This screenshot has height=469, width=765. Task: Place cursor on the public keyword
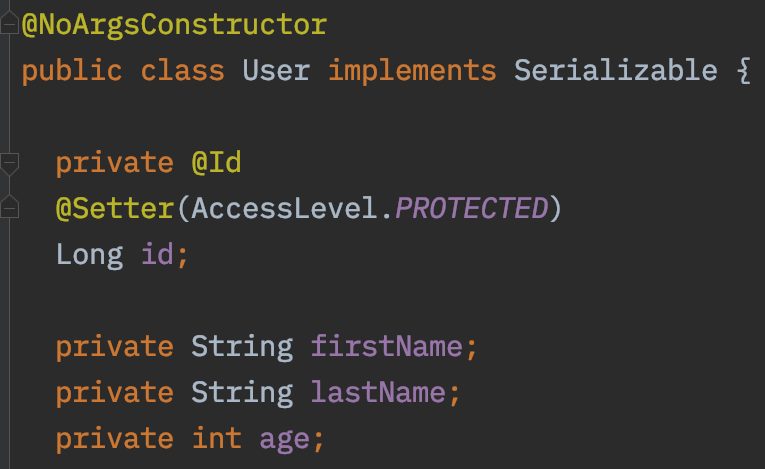click(x=72, y=71)
